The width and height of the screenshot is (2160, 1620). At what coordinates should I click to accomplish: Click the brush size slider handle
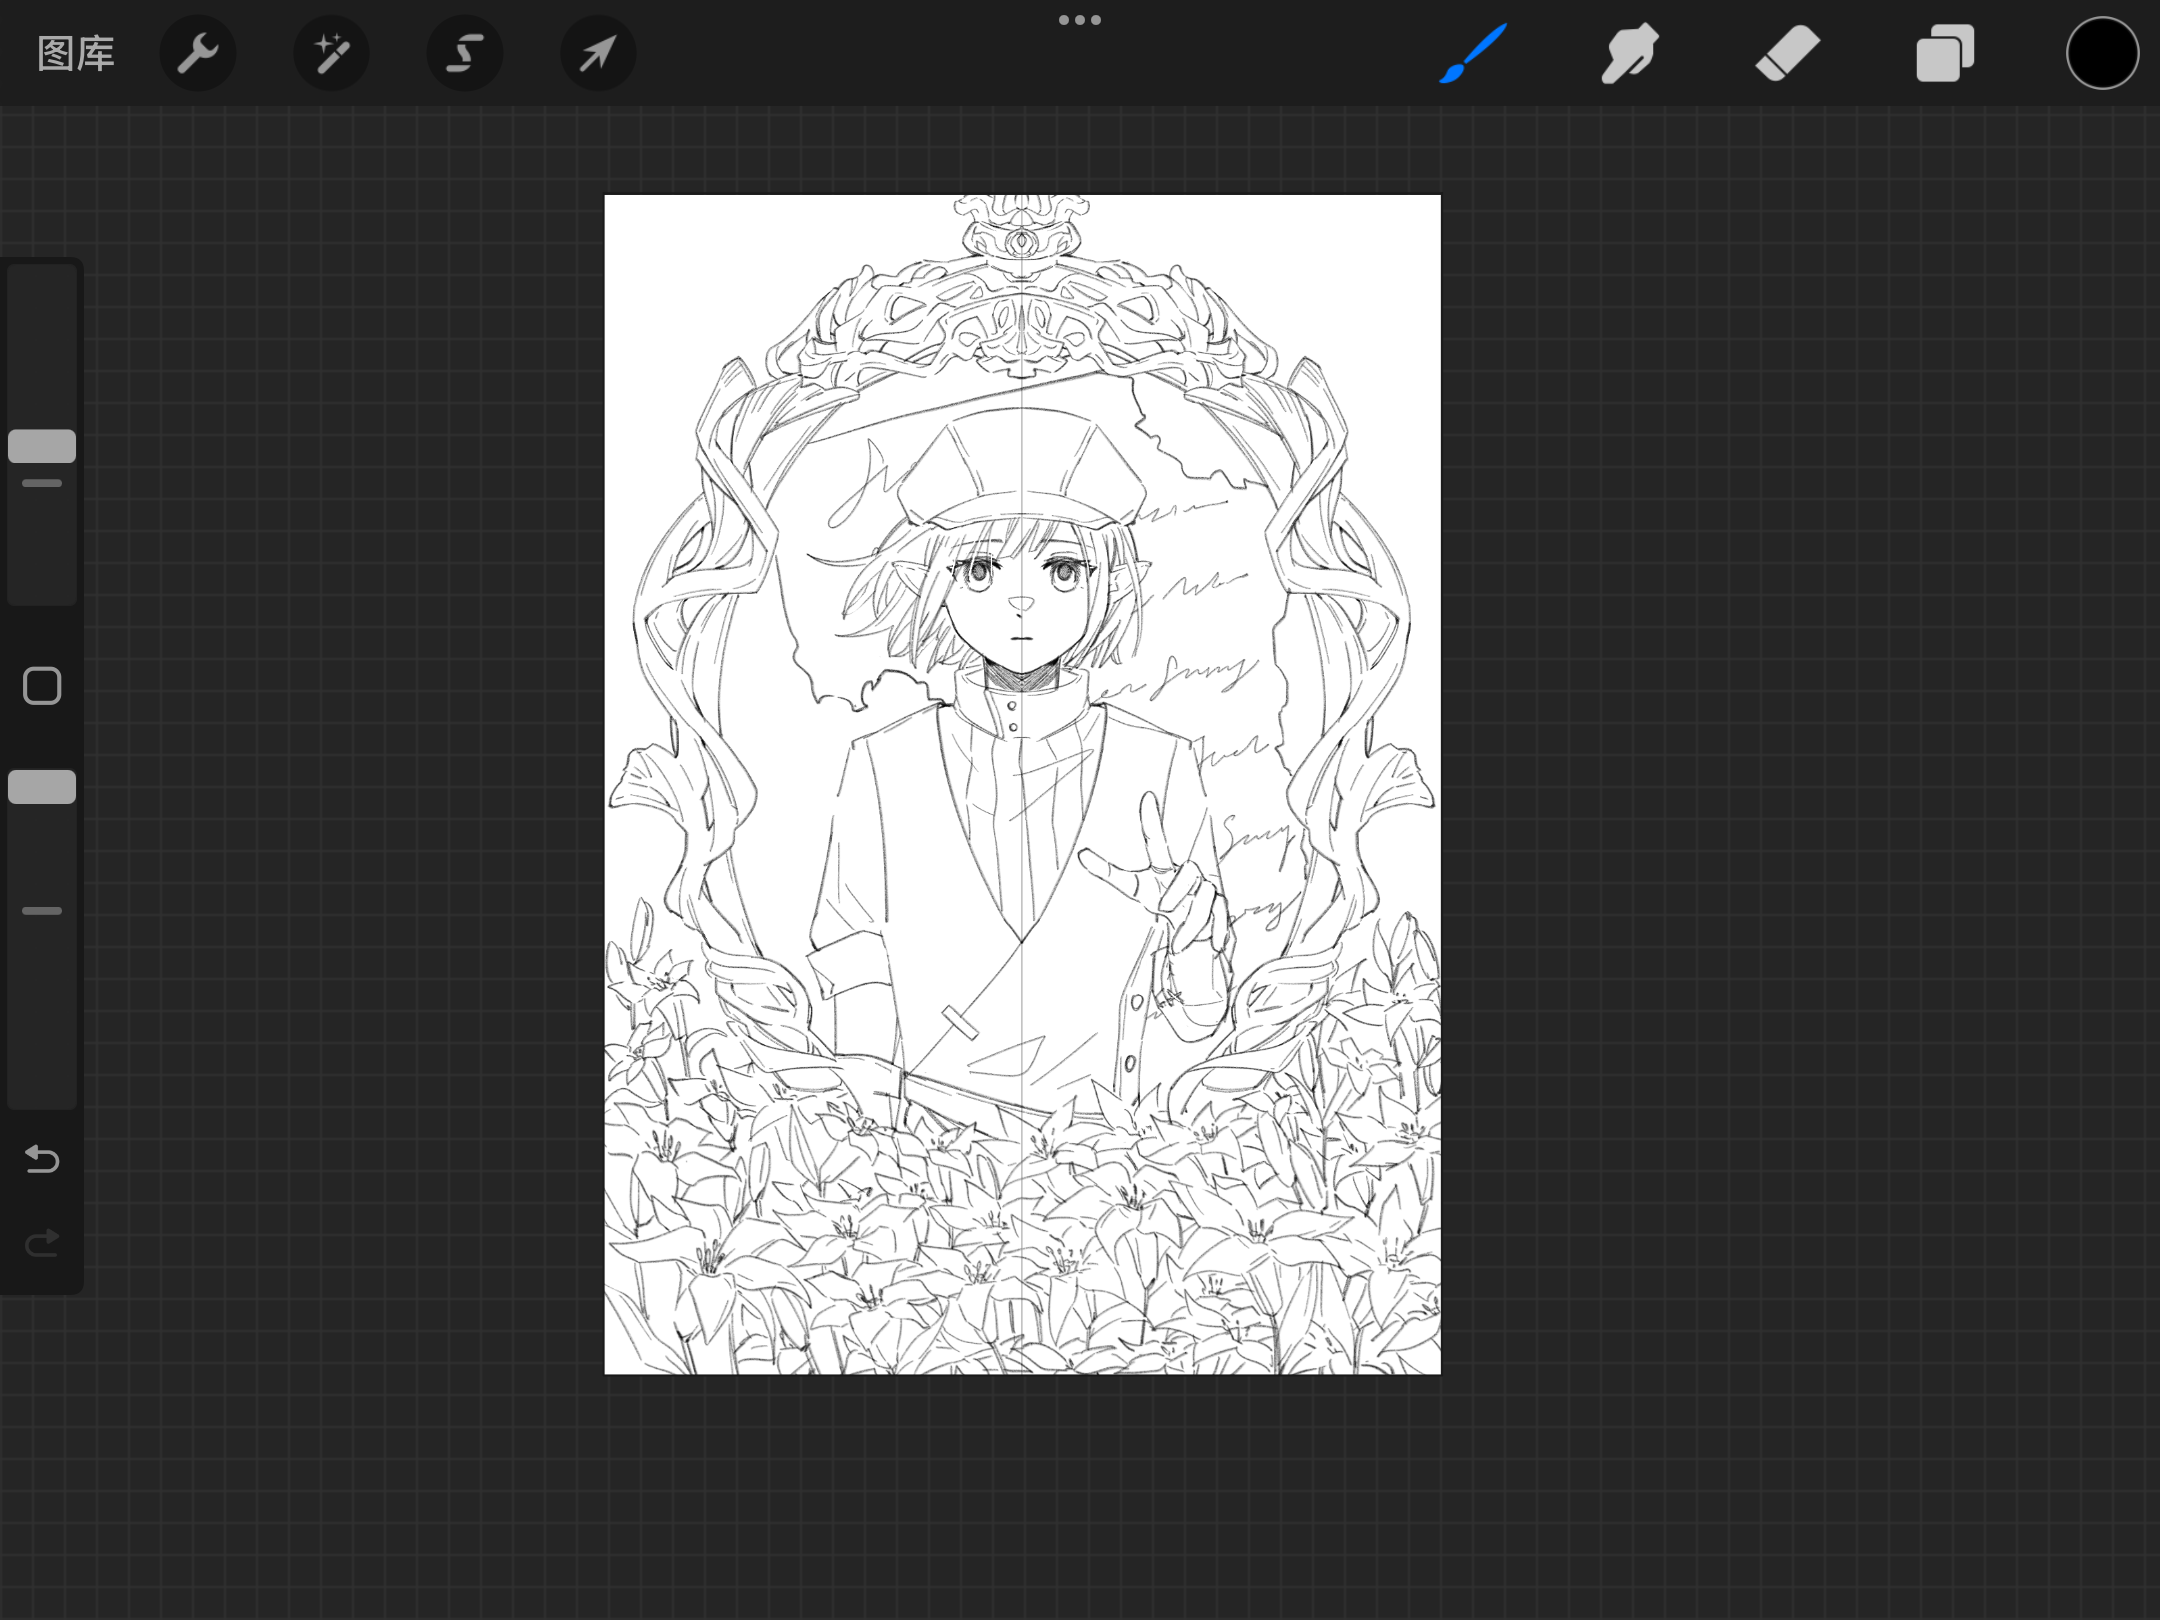pyautogui.click(x=42, y=446)
